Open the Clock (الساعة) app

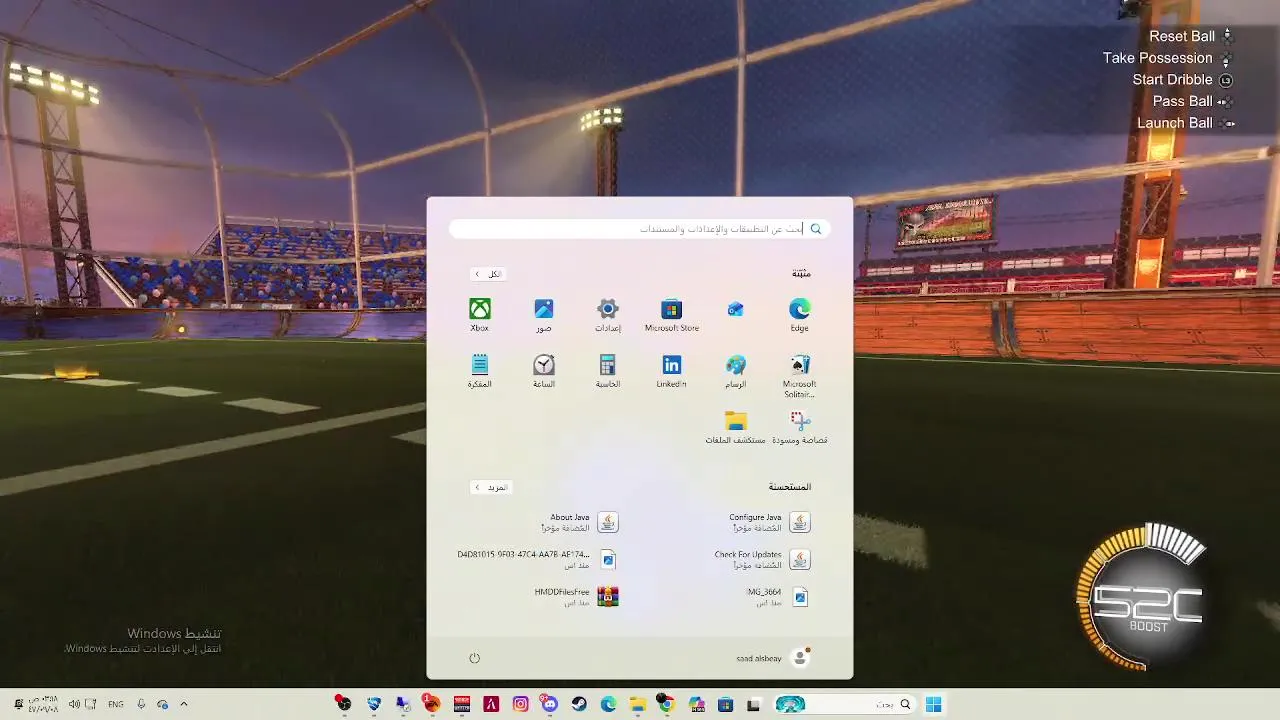point(543,370)
